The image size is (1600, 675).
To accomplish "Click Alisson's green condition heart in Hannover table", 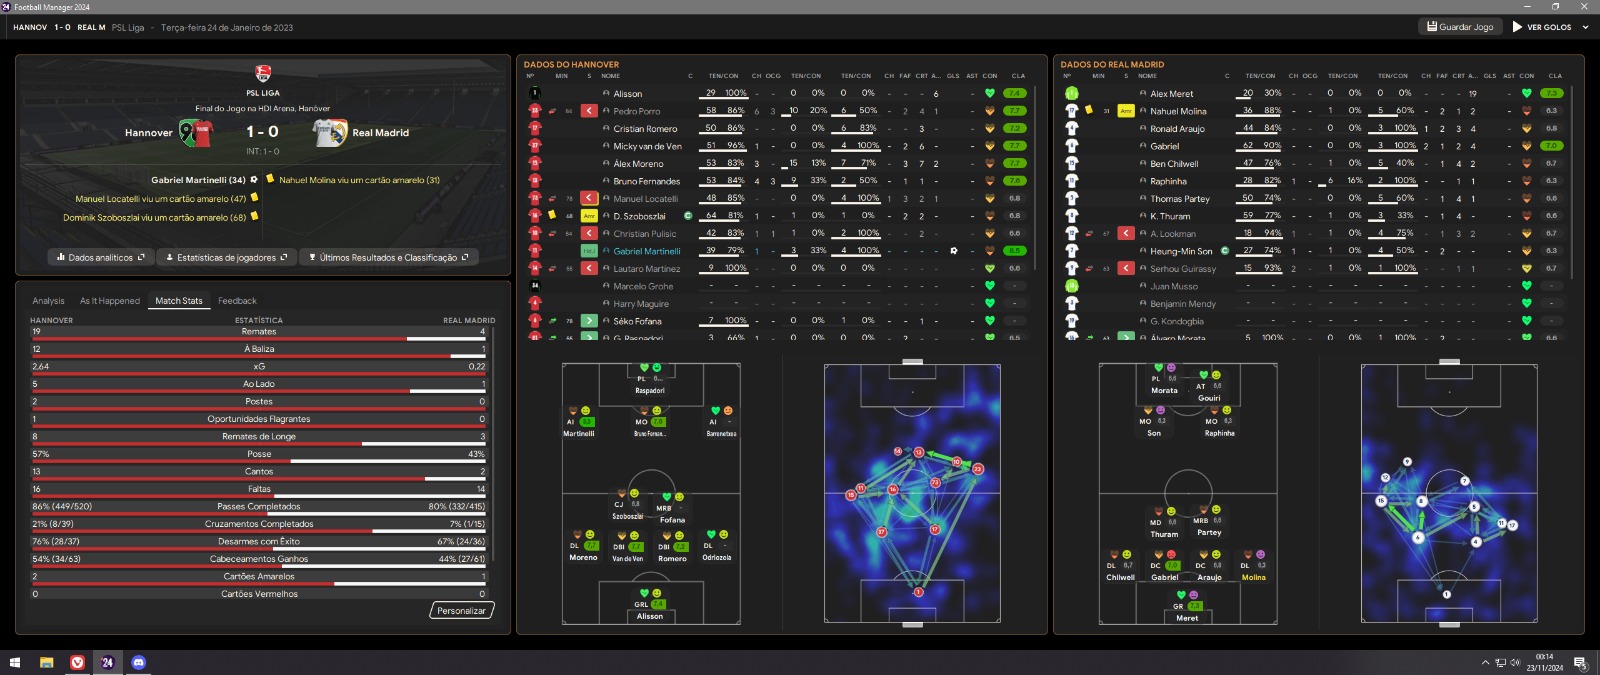I will pos(990,93).
